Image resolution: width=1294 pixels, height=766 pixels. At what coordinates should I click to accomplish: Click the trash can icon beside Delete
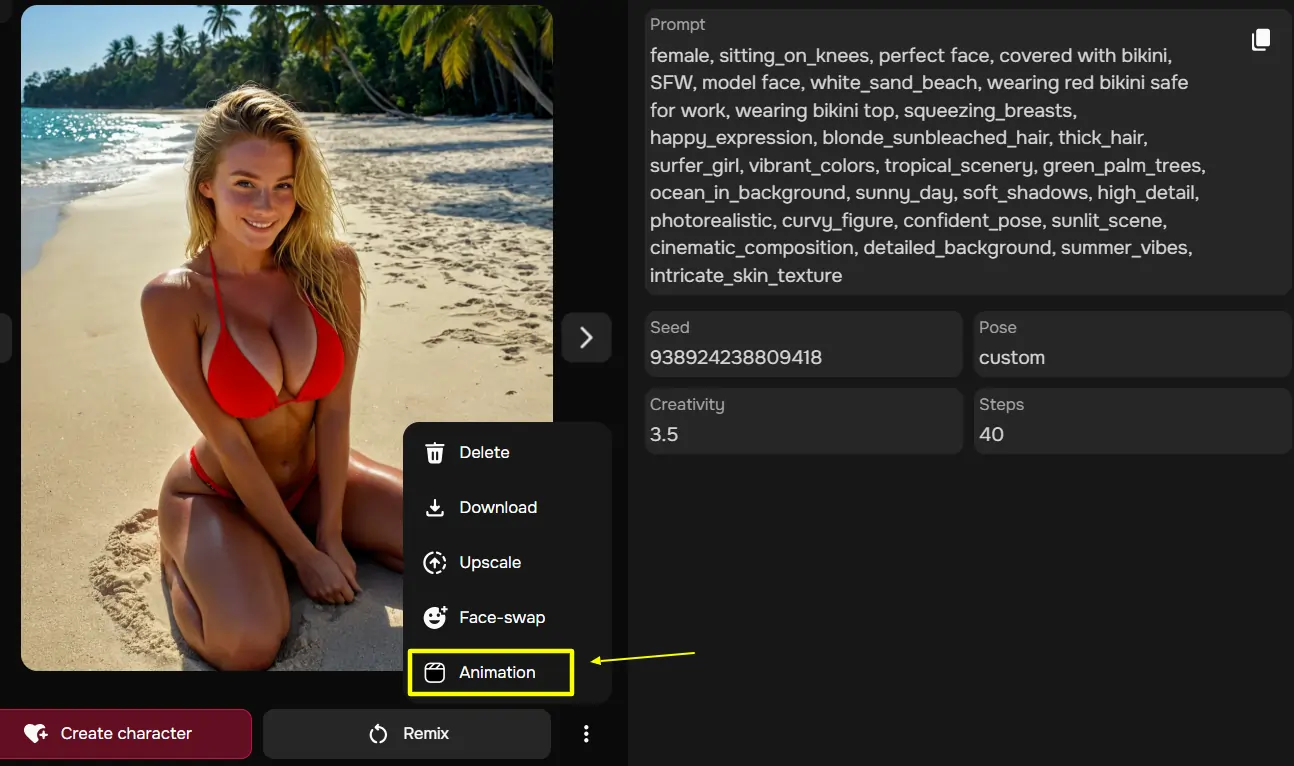pyautogui.click(x=435, y=453)
